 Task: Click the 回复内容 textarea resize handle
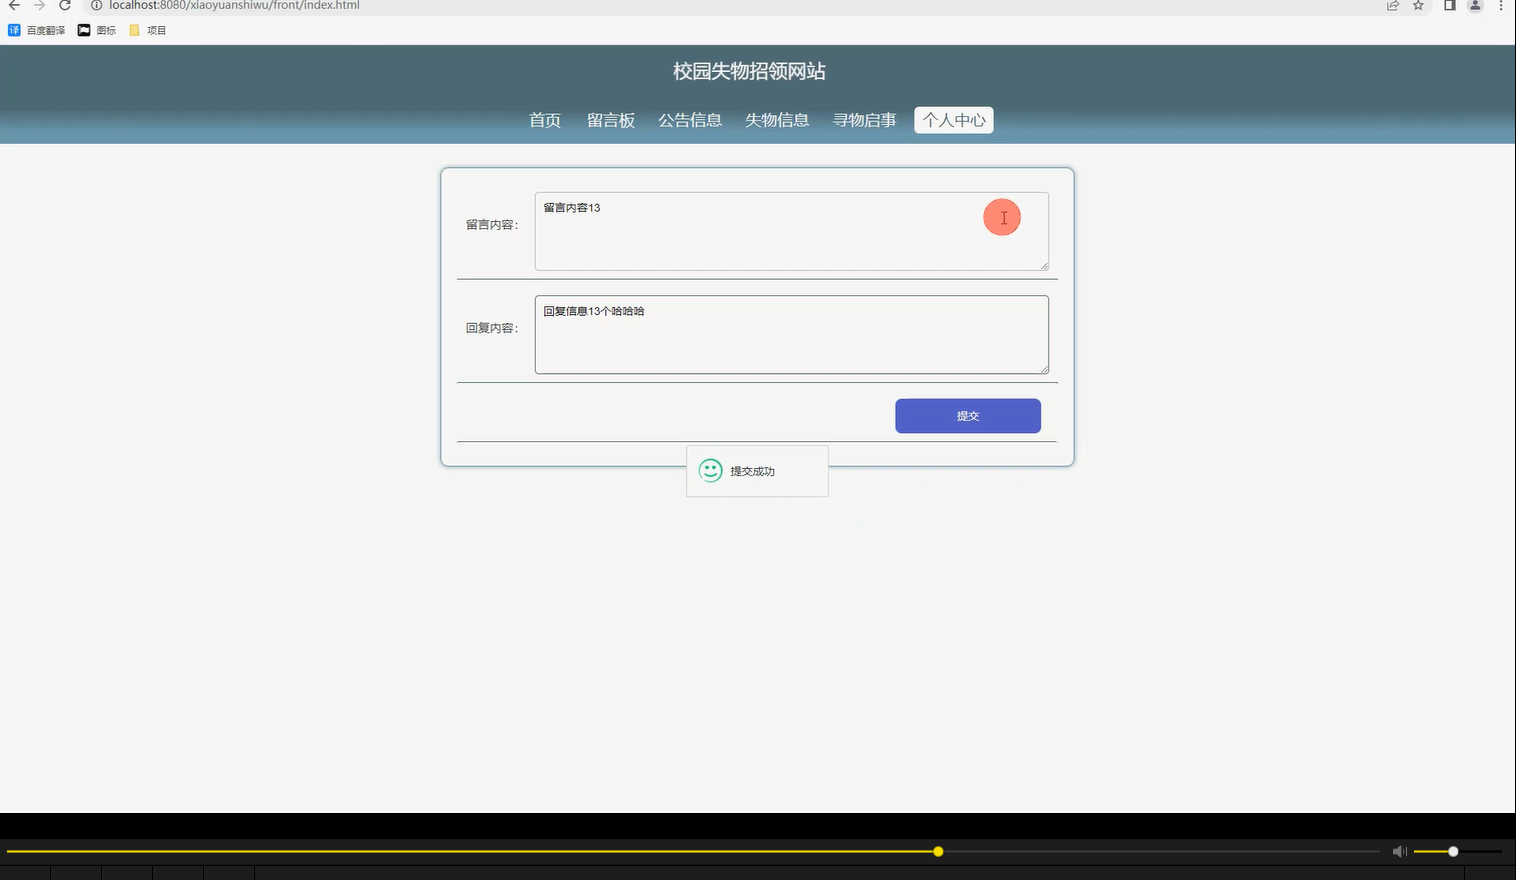[1044, 368]
